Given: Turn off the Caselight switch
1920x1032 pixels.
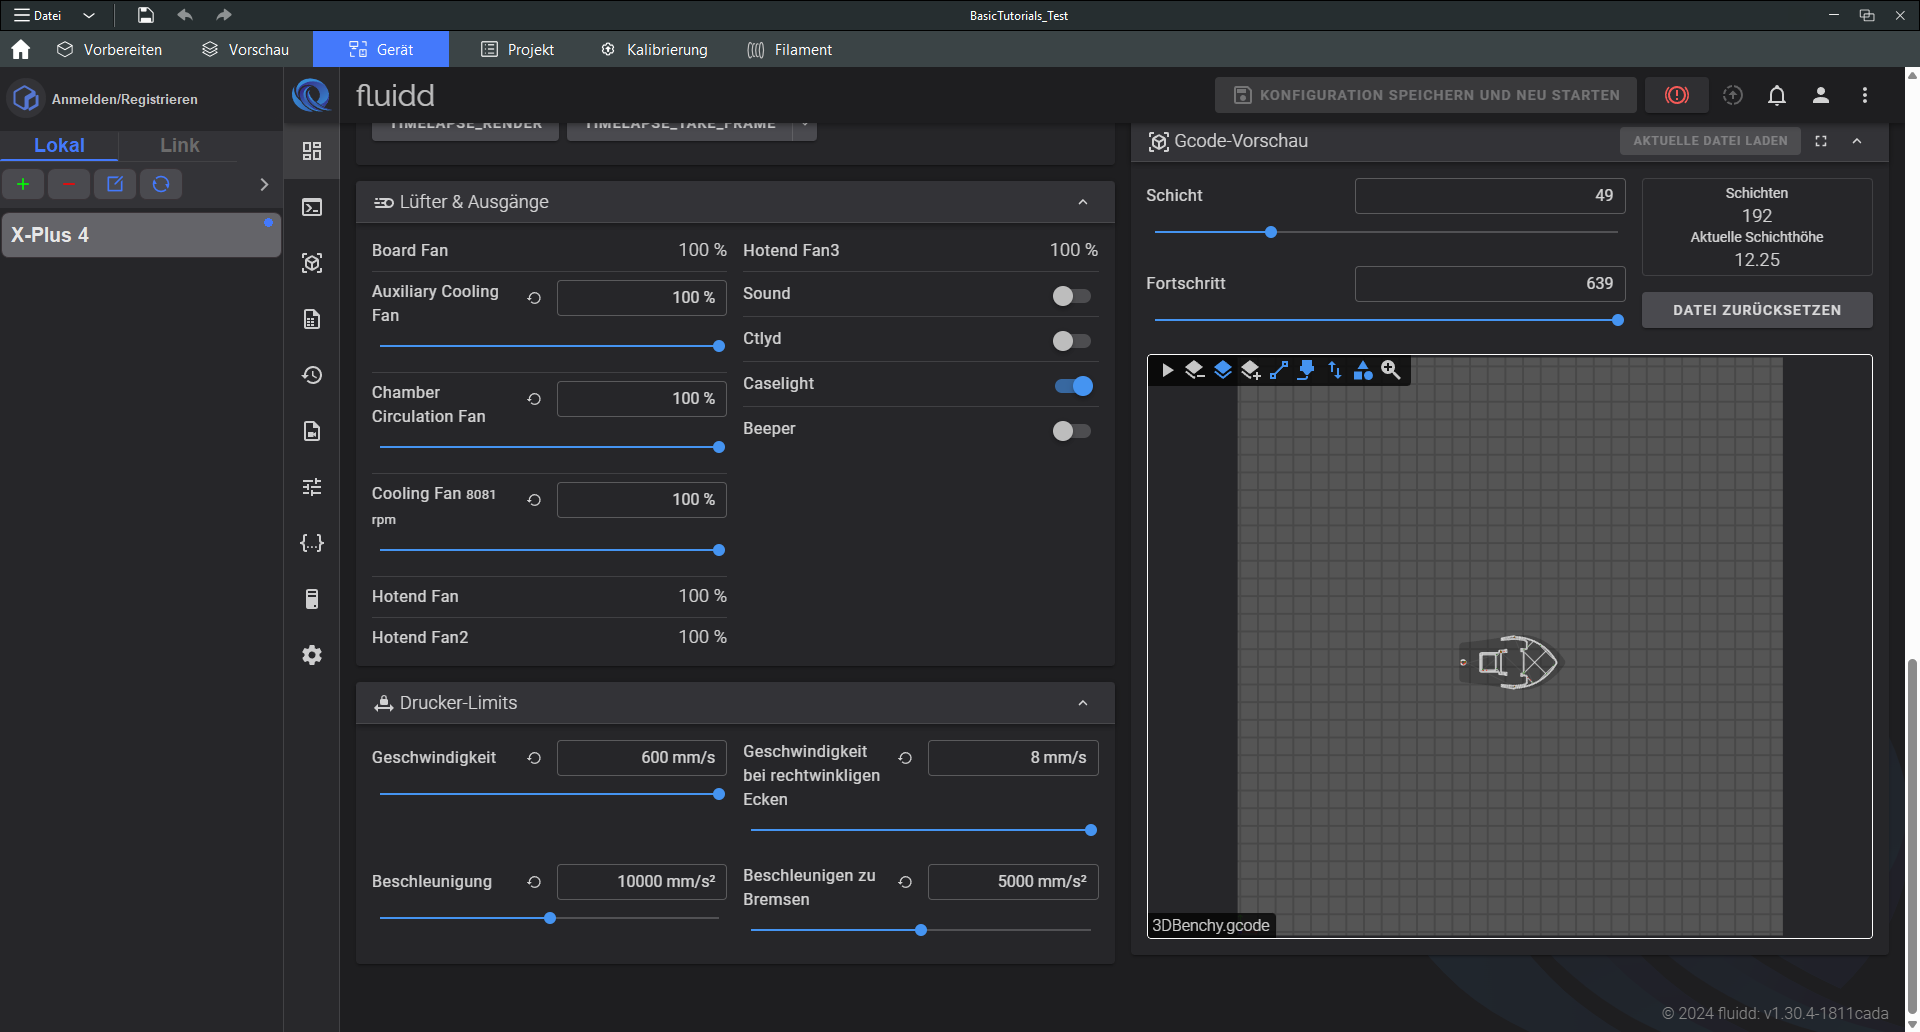Looking at the screenshot, I should tap(1073, 386).
